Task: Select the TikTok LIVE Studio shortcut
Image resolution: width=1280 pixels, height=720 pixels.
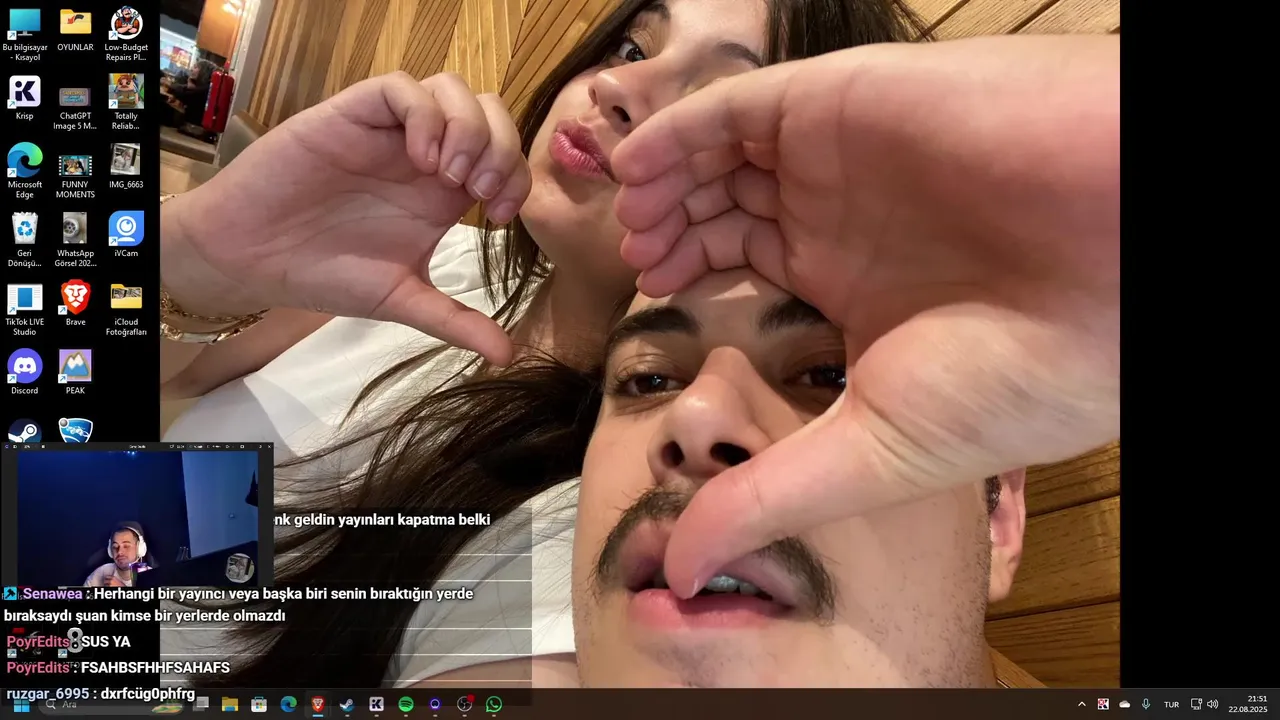Action: 25,309
